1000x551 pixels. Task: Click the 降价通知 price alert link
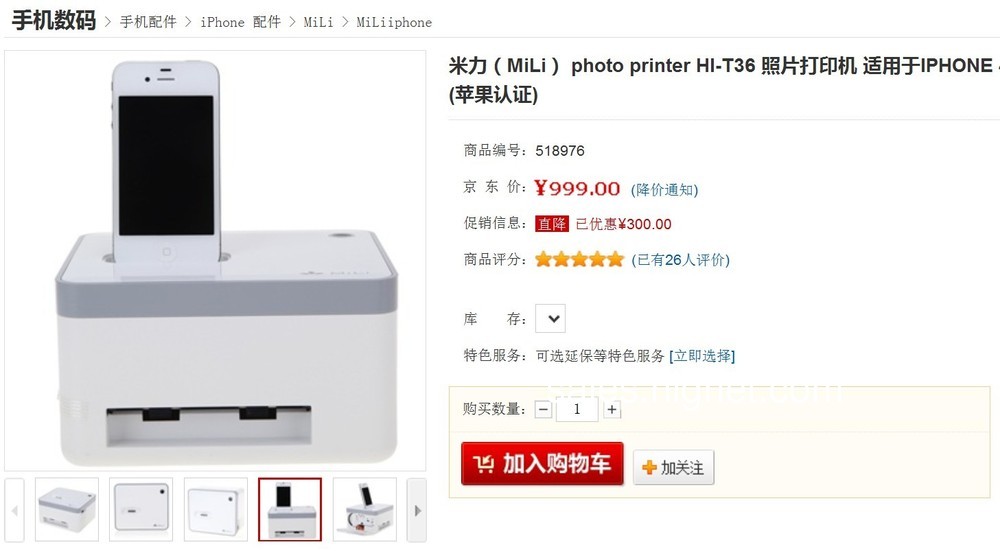665,190
